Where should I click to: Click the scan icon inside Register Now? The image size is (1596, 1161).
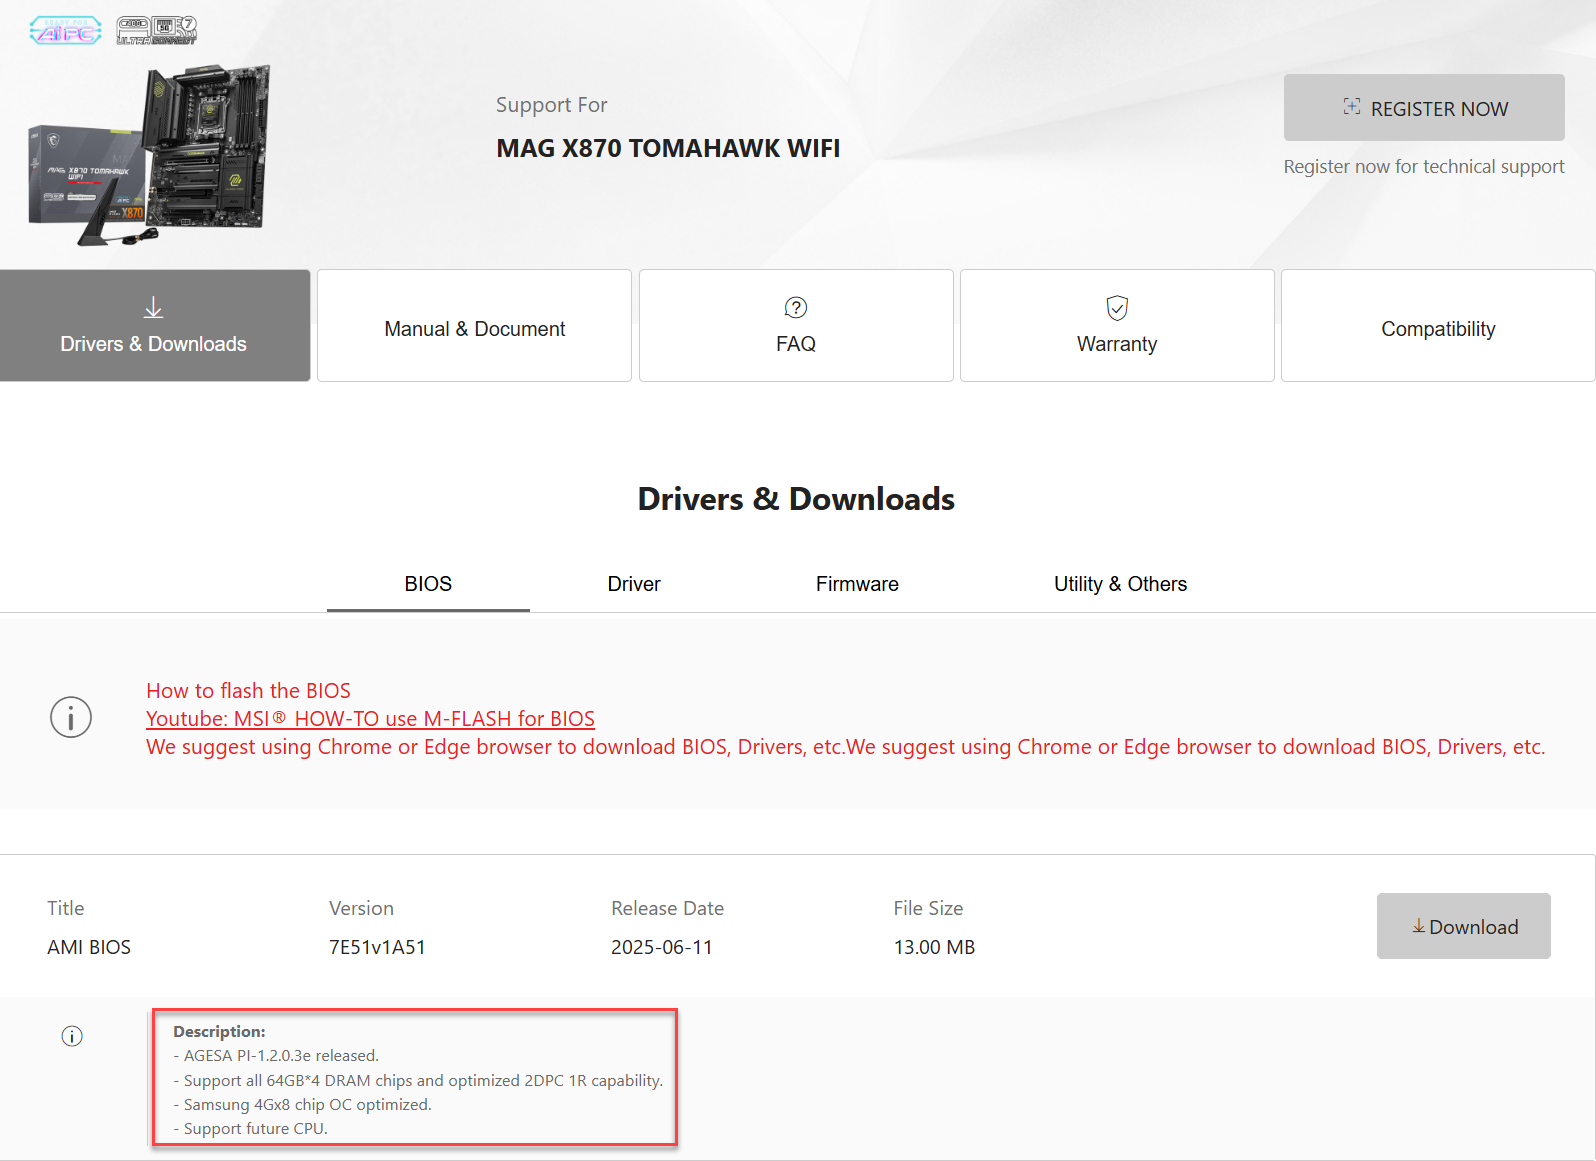tap(1352, 107)
